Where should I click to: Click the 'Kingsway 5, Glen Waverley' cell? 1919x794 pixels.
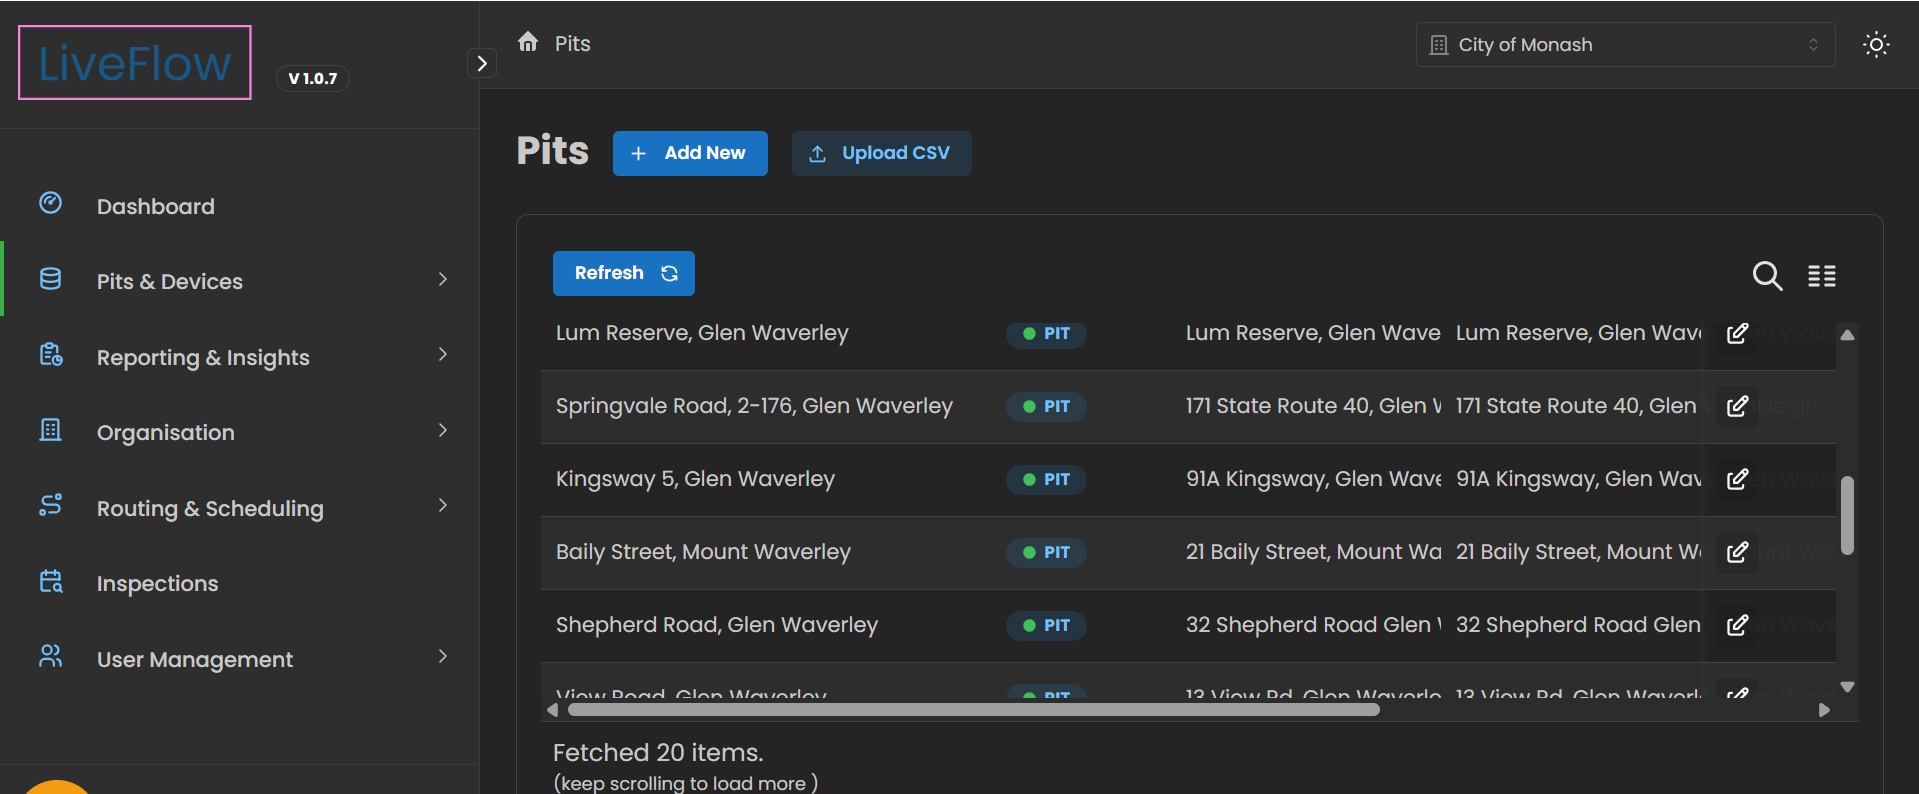click(x=695, y=479)
